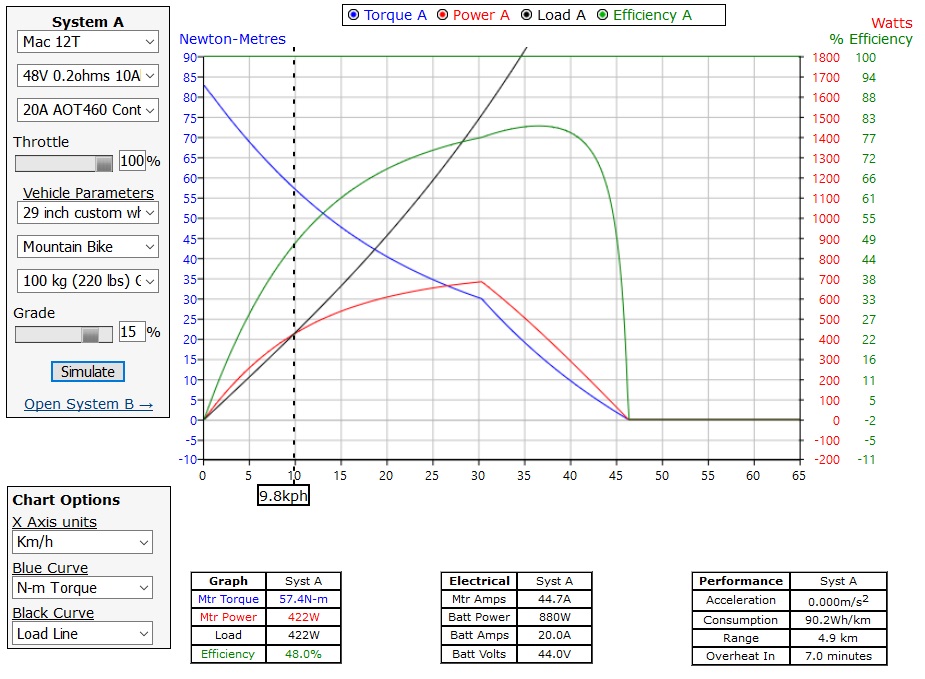Expand the Mountain Bike frame type dropdown
The height and width of the screenshot is (679, 925).
(88, 247)
